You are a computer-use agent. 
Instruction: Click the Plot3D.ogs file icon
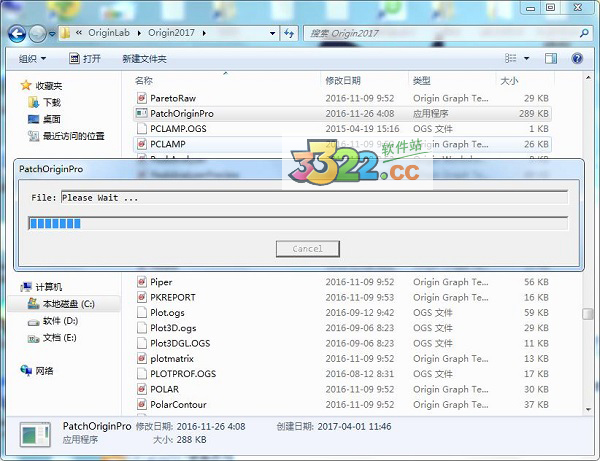tap(142, 328)
